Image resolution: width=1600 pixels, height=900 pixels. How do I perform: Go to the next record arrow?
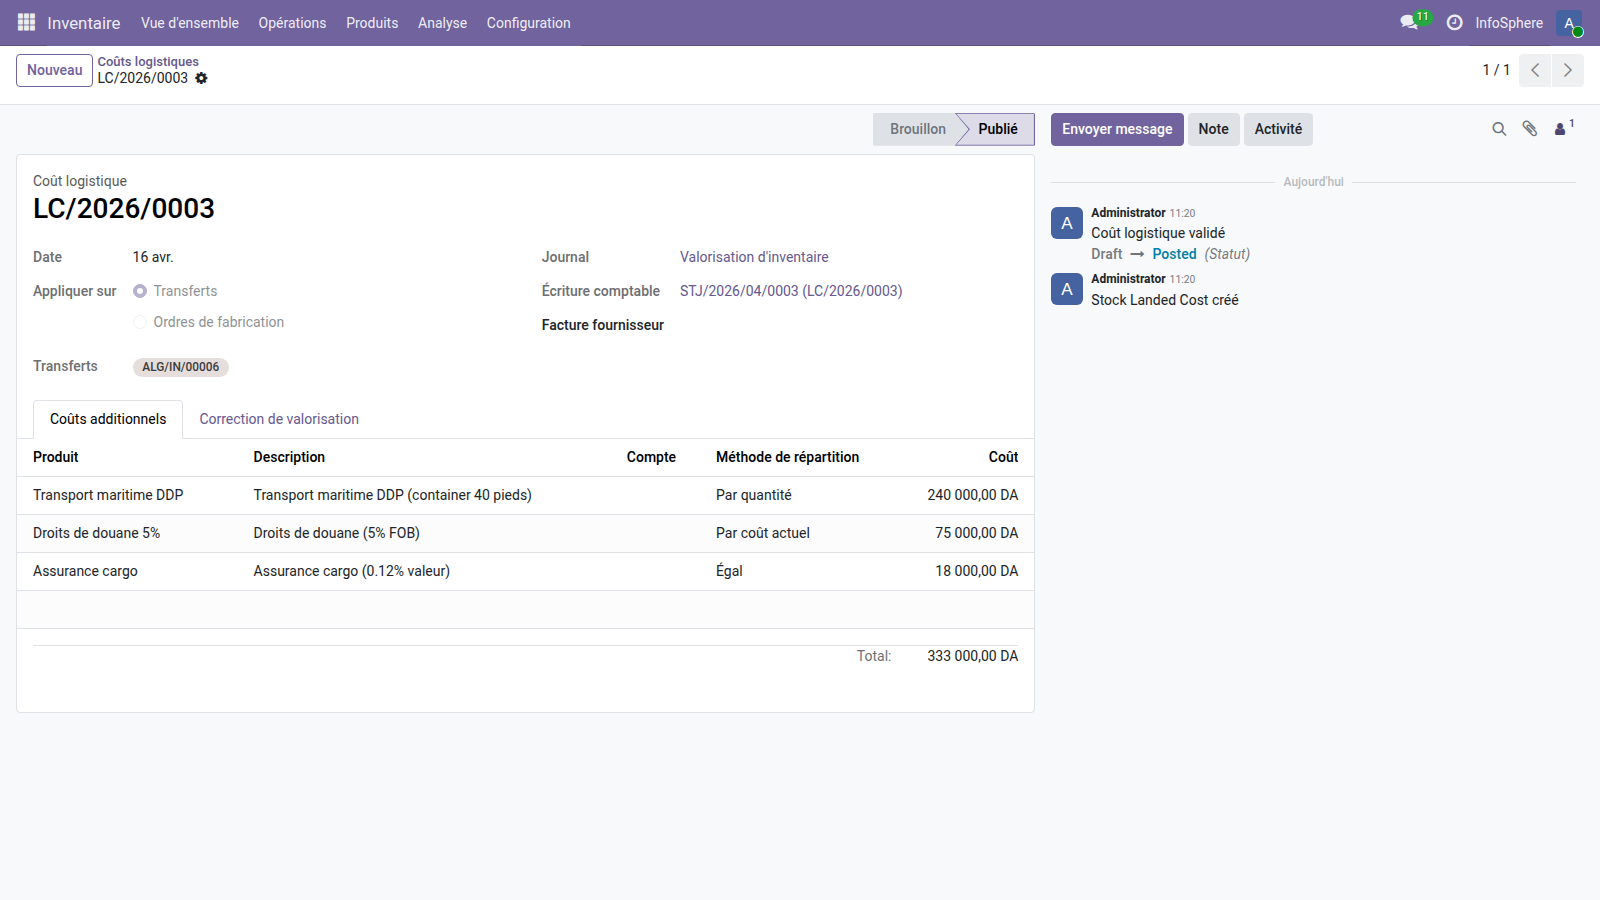(1567, 70)
